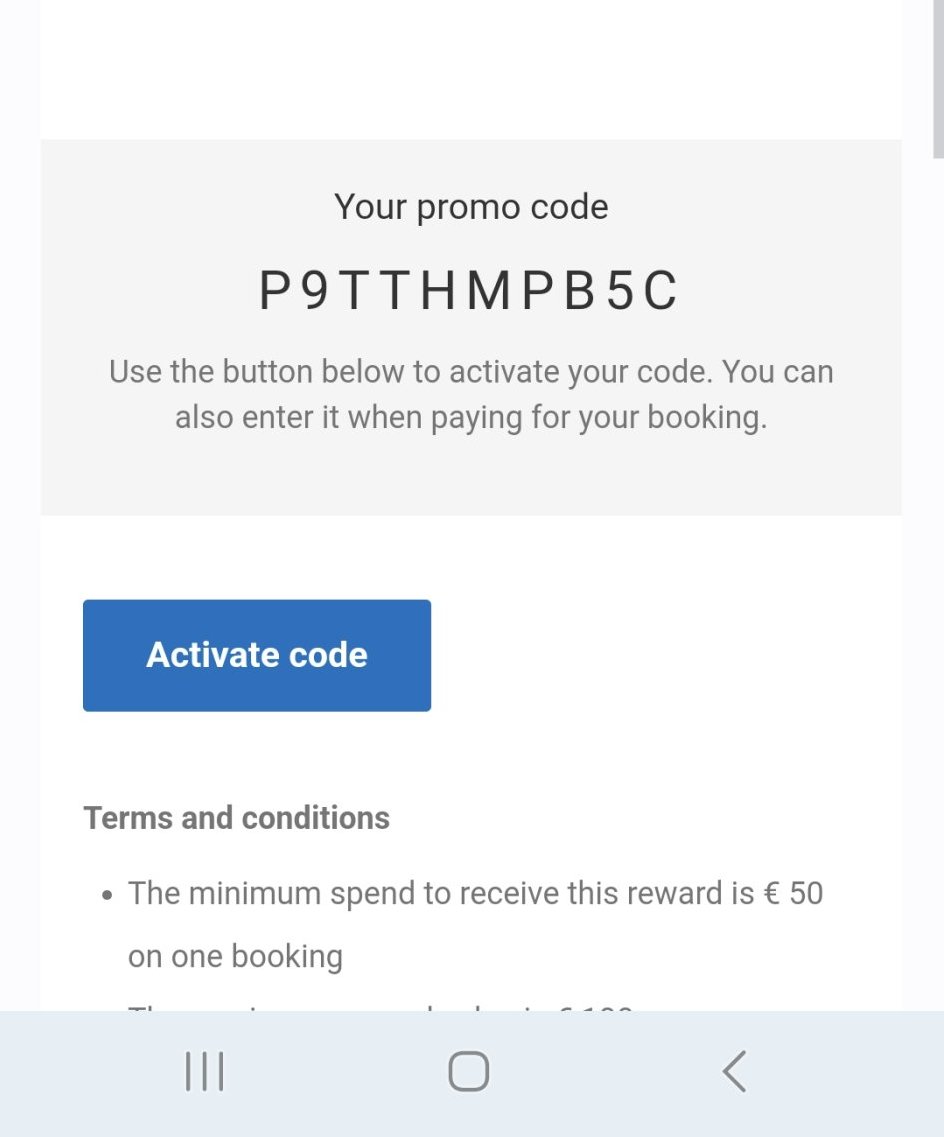Click the "Your promo code" heading
The image size is (944, 1137).
pos(471,207)
